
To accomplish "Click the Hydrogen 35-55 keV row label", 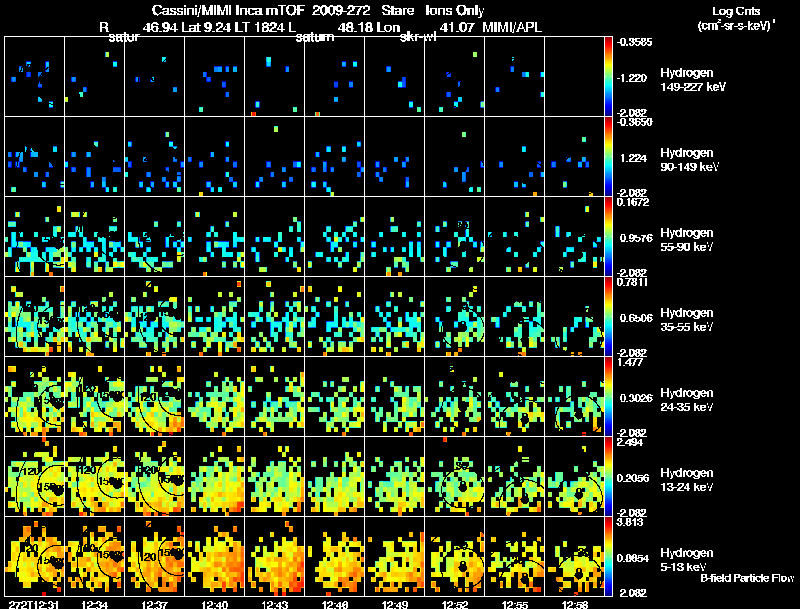I will (687, 320).
